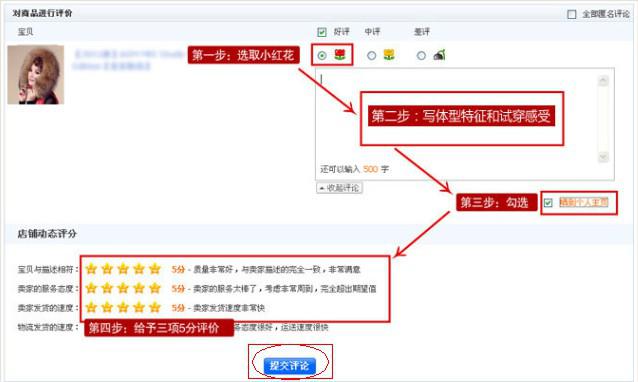Uncheck the share to personal homepage checkbox
This screenshot has height=382, width=638.
click(548, 202)
